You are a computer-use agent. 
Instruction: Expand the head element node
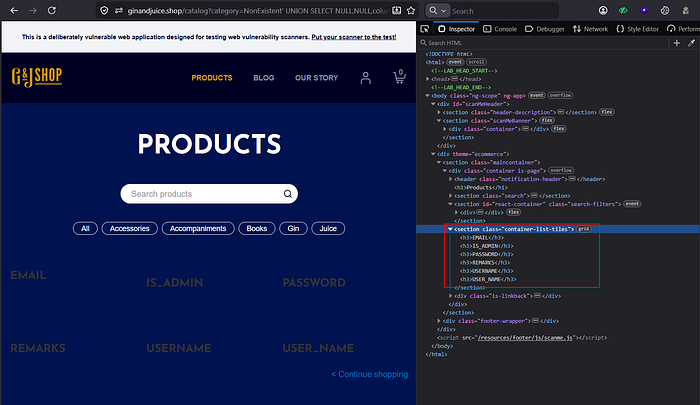point(428,79)
